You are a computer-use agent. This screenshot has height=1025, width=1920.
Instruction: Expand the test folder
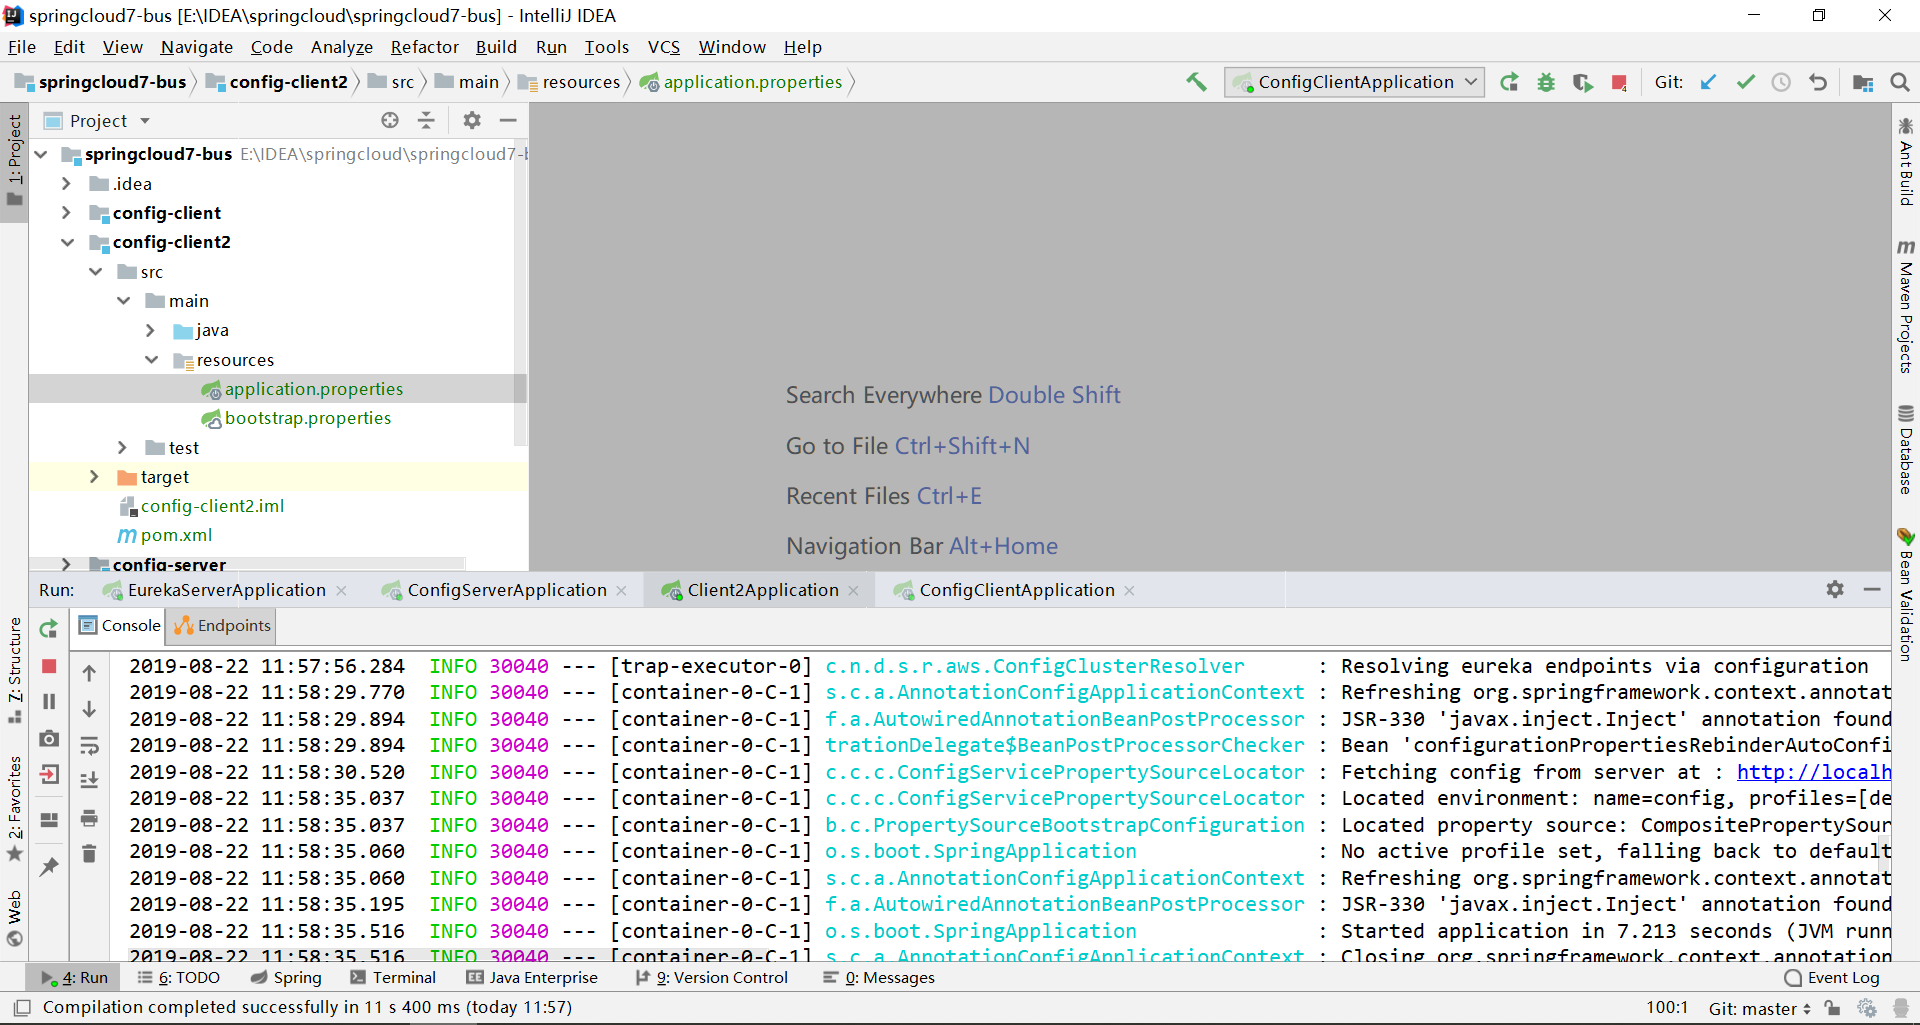(122, 448)
